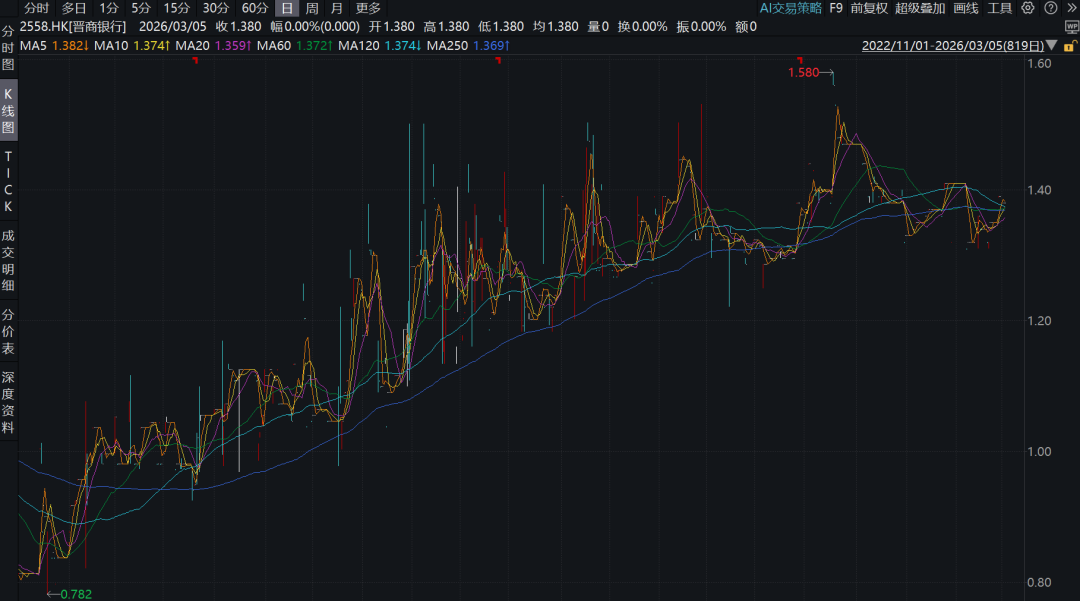Click the MA60 1.372 indicator label

[x=295, y=45]
